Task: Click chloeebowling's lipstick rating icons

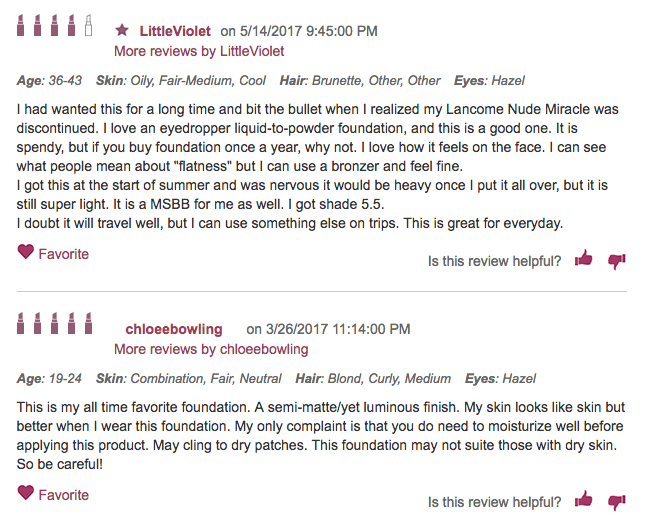Action: (x=55, y=323)
